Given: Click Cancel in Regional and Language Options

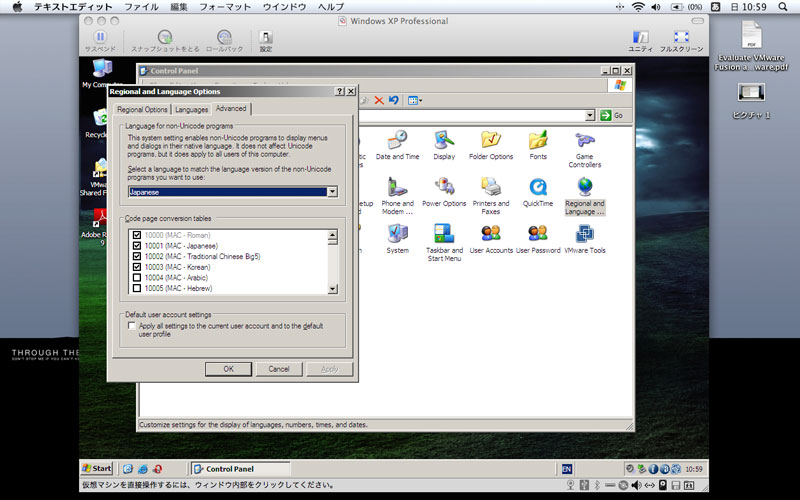Looking at the screenshot, I should 279,369.
